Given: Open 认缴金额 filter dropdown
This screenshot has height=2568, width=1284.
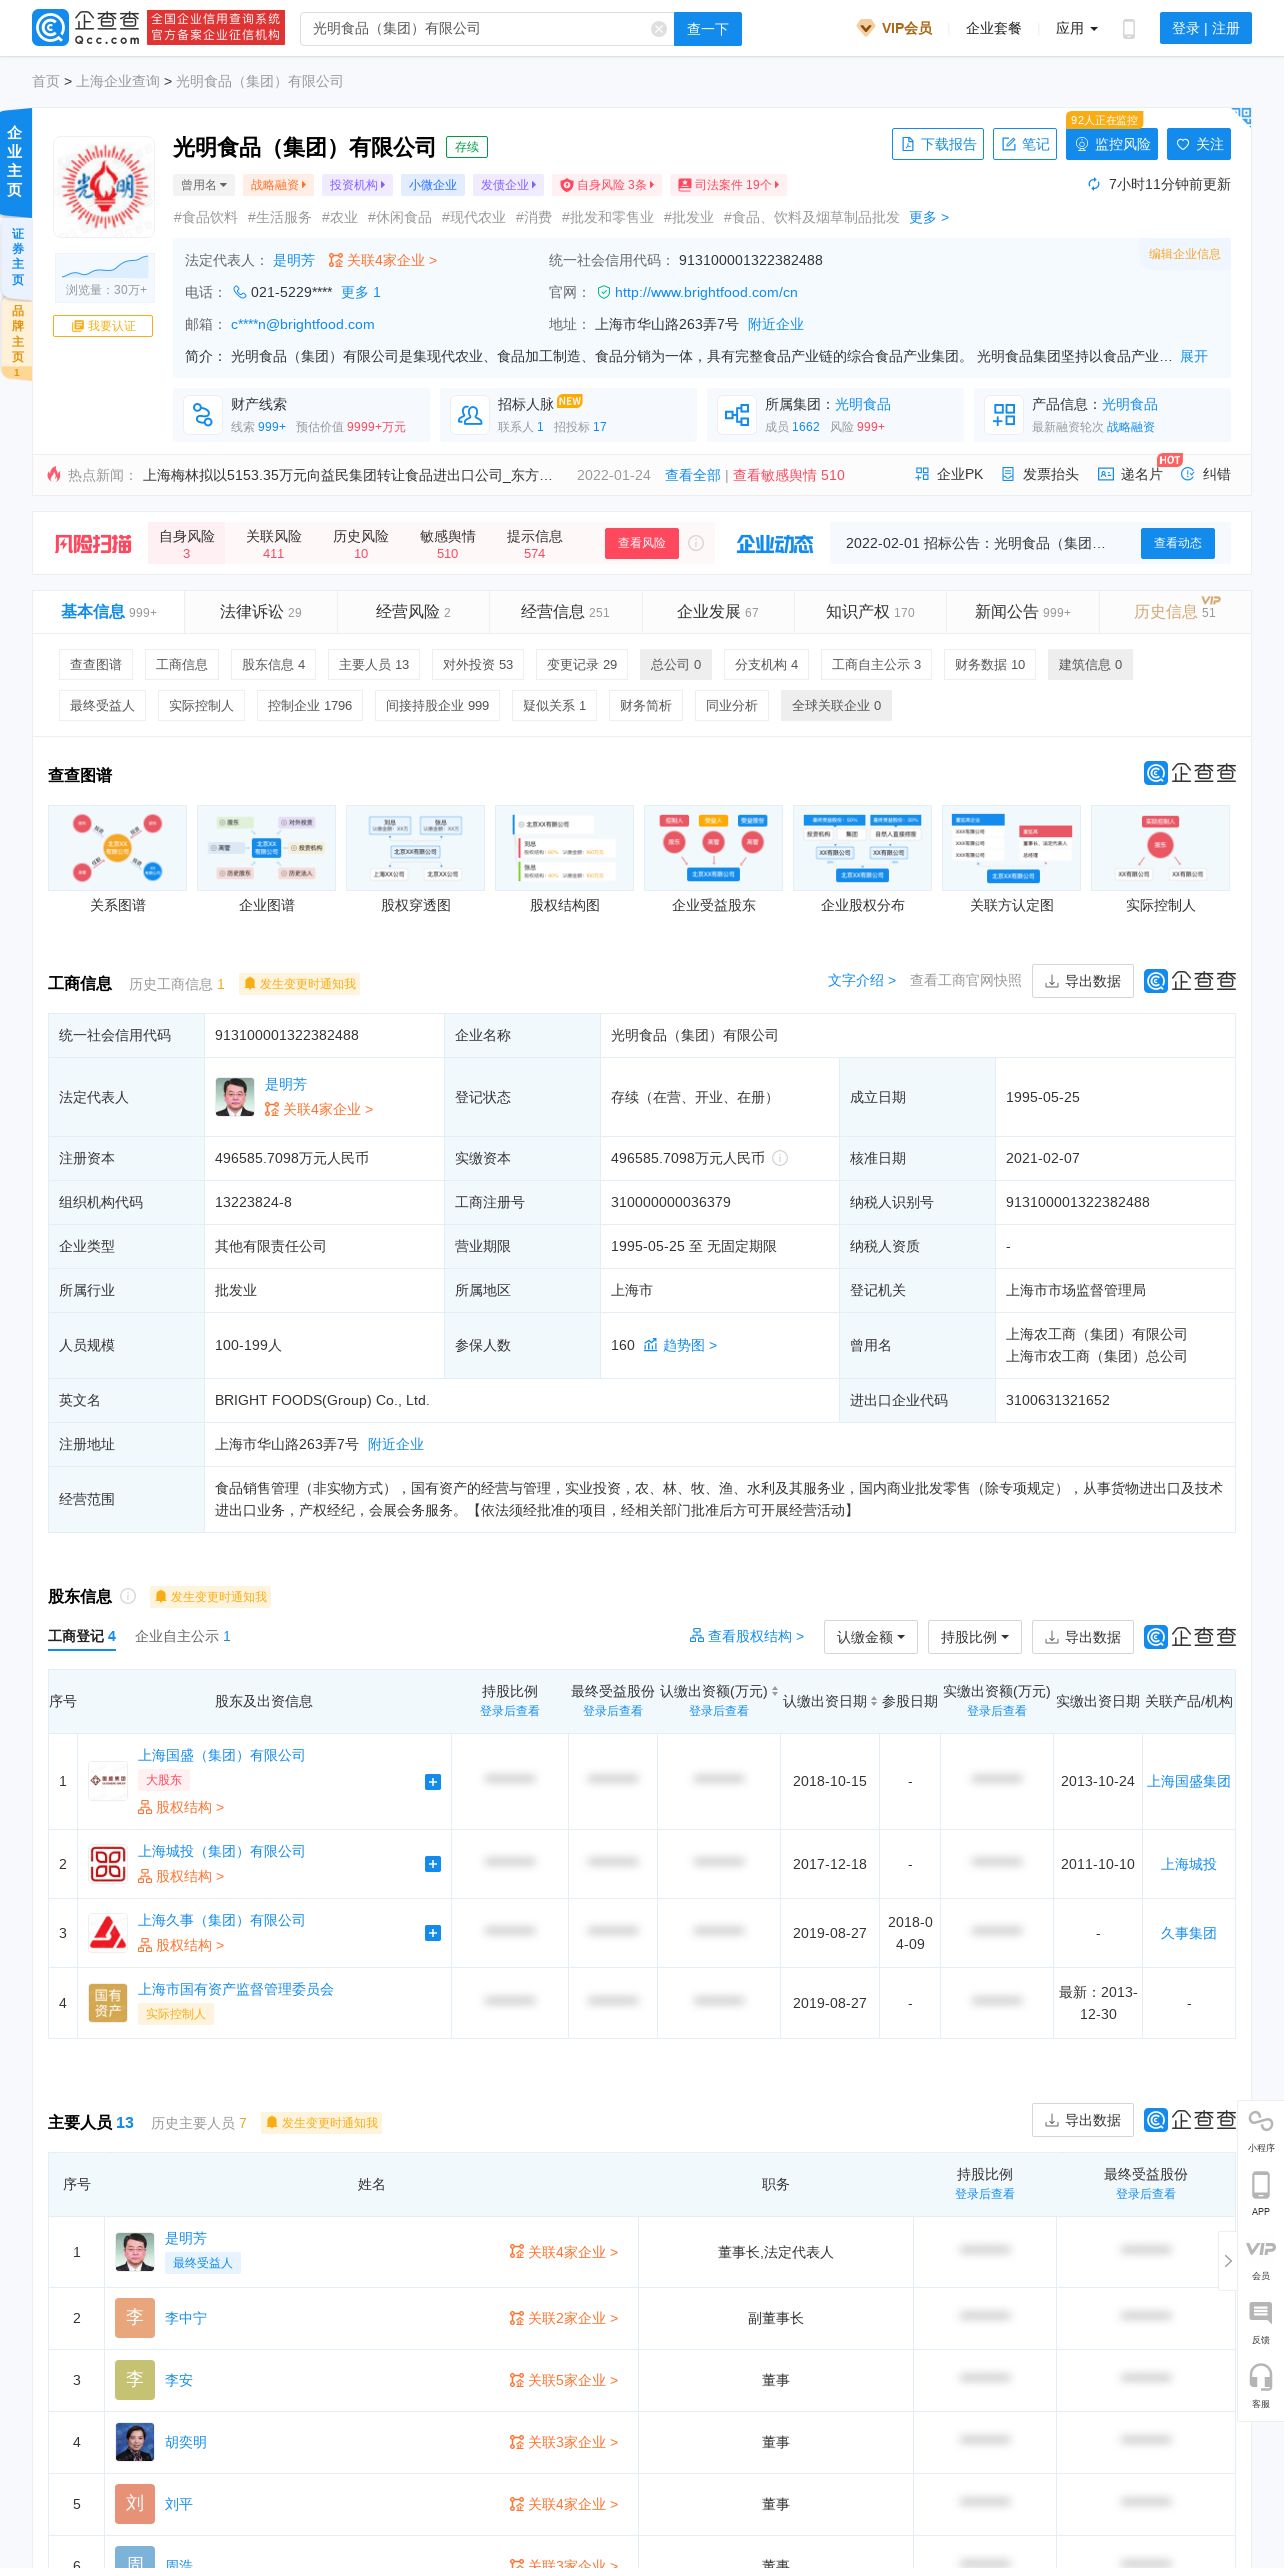Looking at the screenshot, I should tap(871, 1637).
